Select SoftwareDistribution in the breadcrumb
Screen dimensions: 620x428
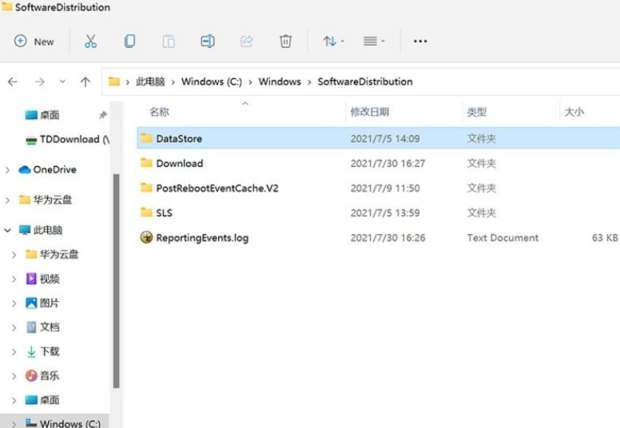coord(365,81)
